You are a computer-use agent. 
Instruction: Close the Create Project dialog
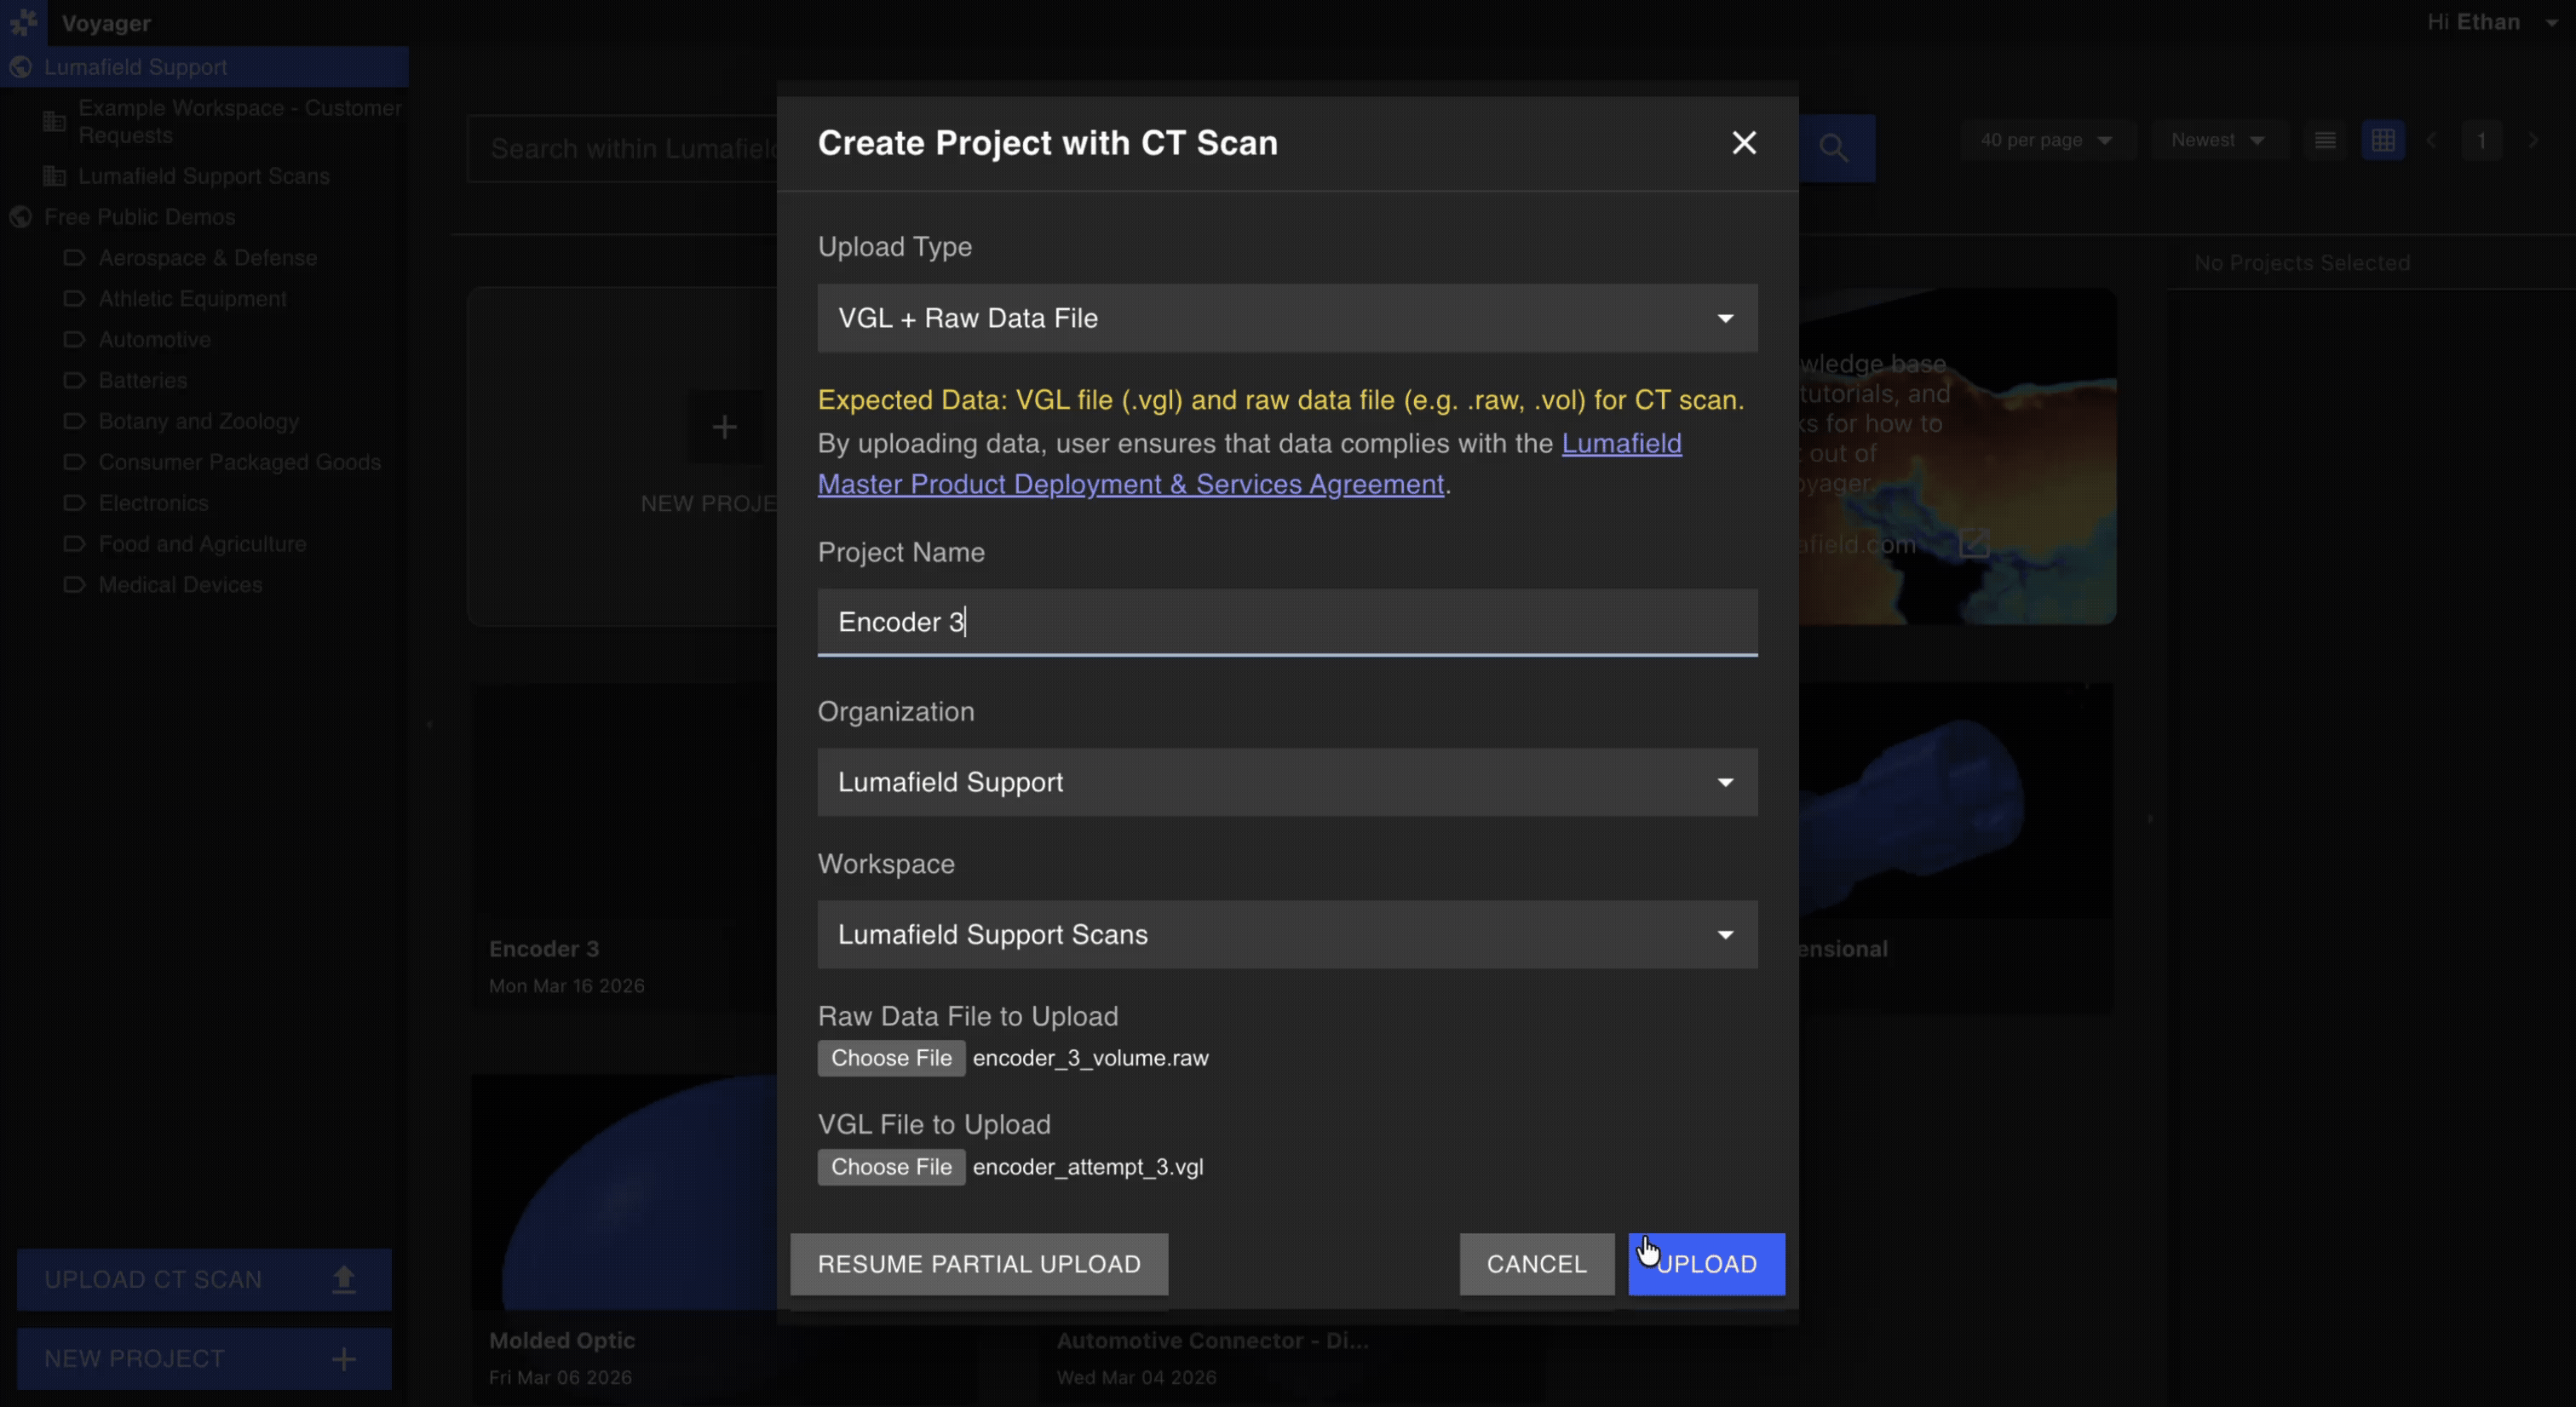pyautogui.click(x=1744, y=143)
